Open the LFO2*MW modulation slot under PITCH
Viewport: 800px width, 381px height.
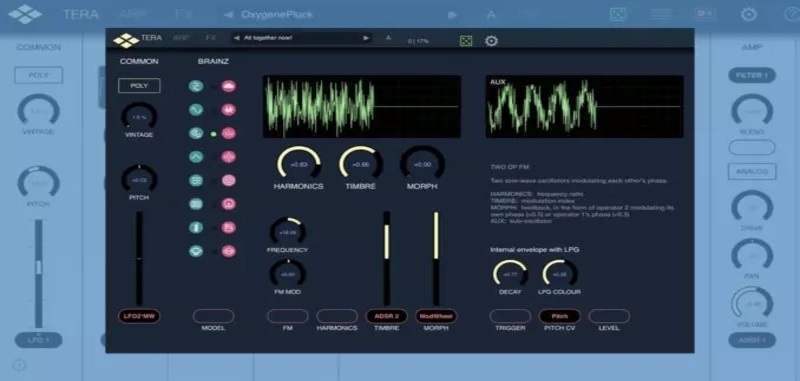click(139, 316)
